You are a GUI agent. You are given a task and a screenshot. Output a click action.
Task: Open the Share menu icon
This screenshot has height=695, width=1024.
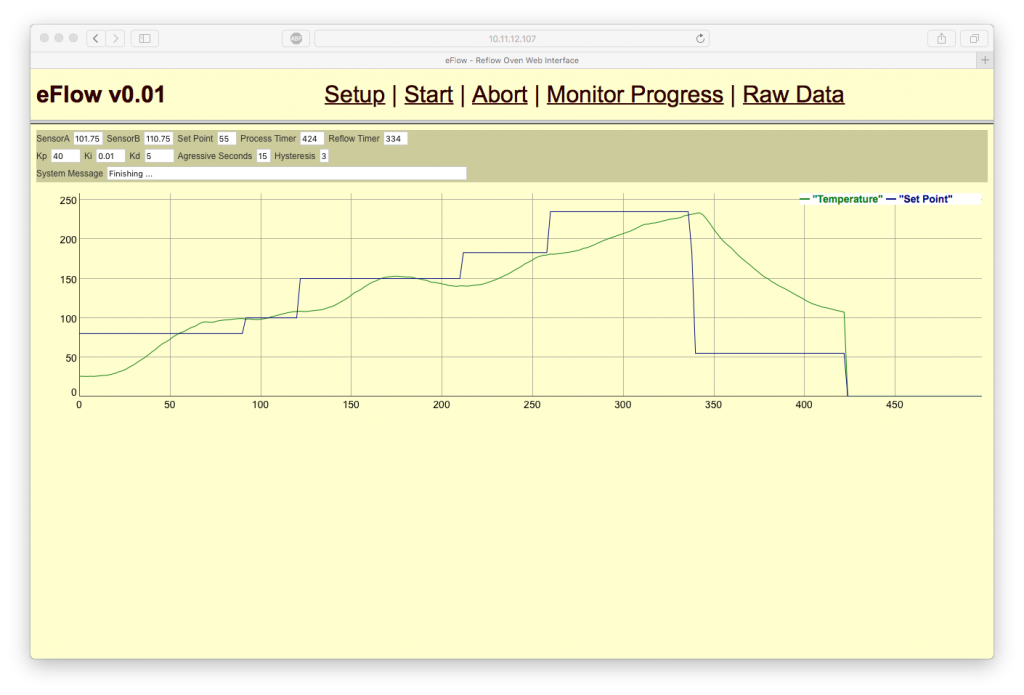click(941, 38)
